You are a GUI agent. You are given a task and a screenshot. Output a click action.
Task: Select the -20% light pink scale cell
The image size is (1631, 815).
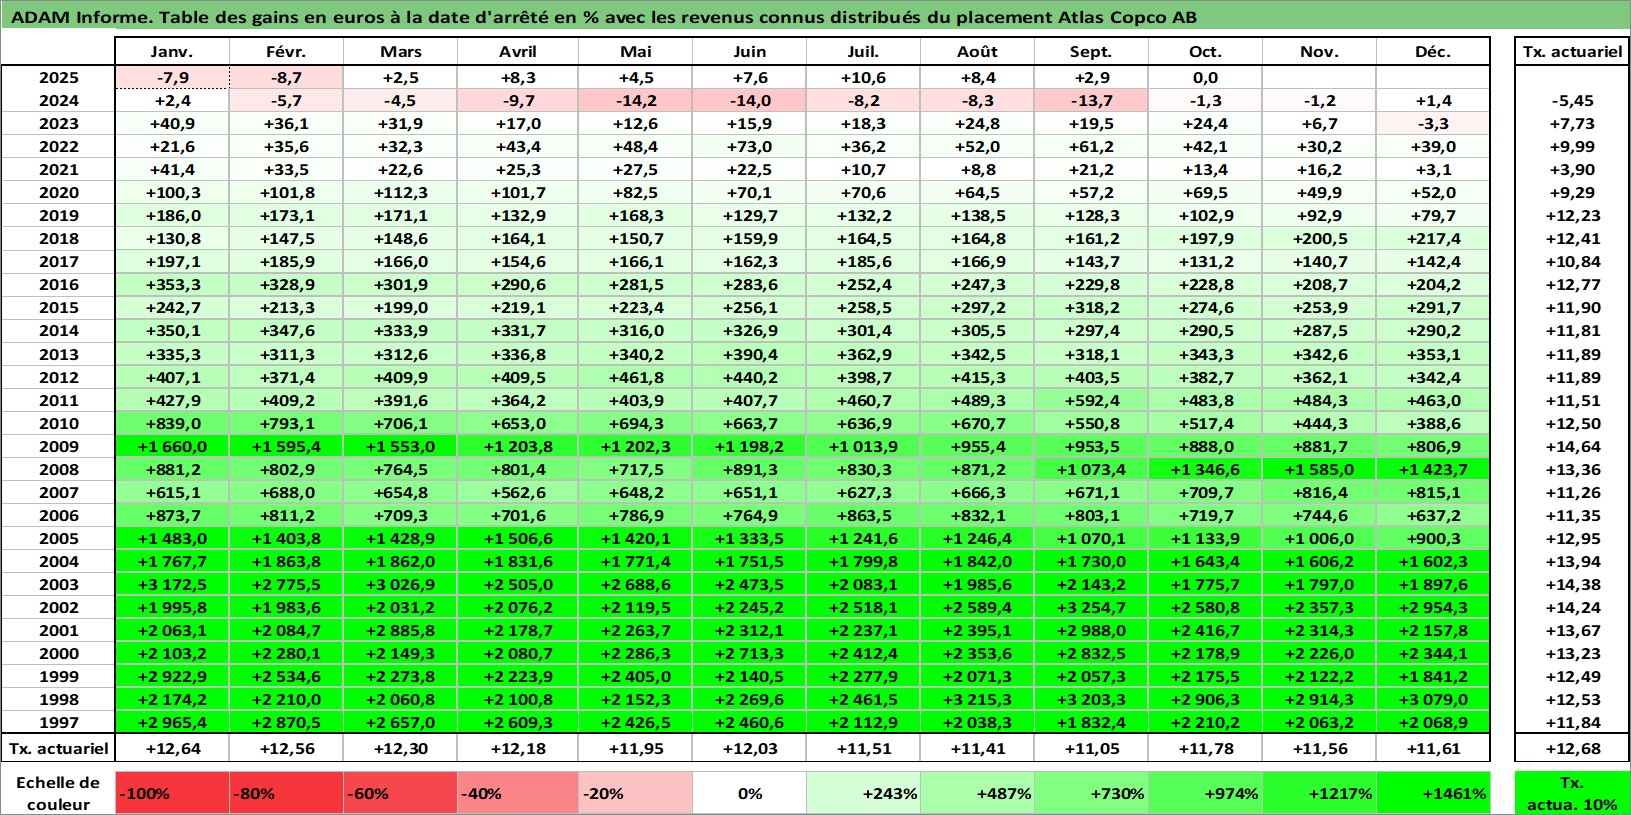pyautogui.click(x=635, y=792)
